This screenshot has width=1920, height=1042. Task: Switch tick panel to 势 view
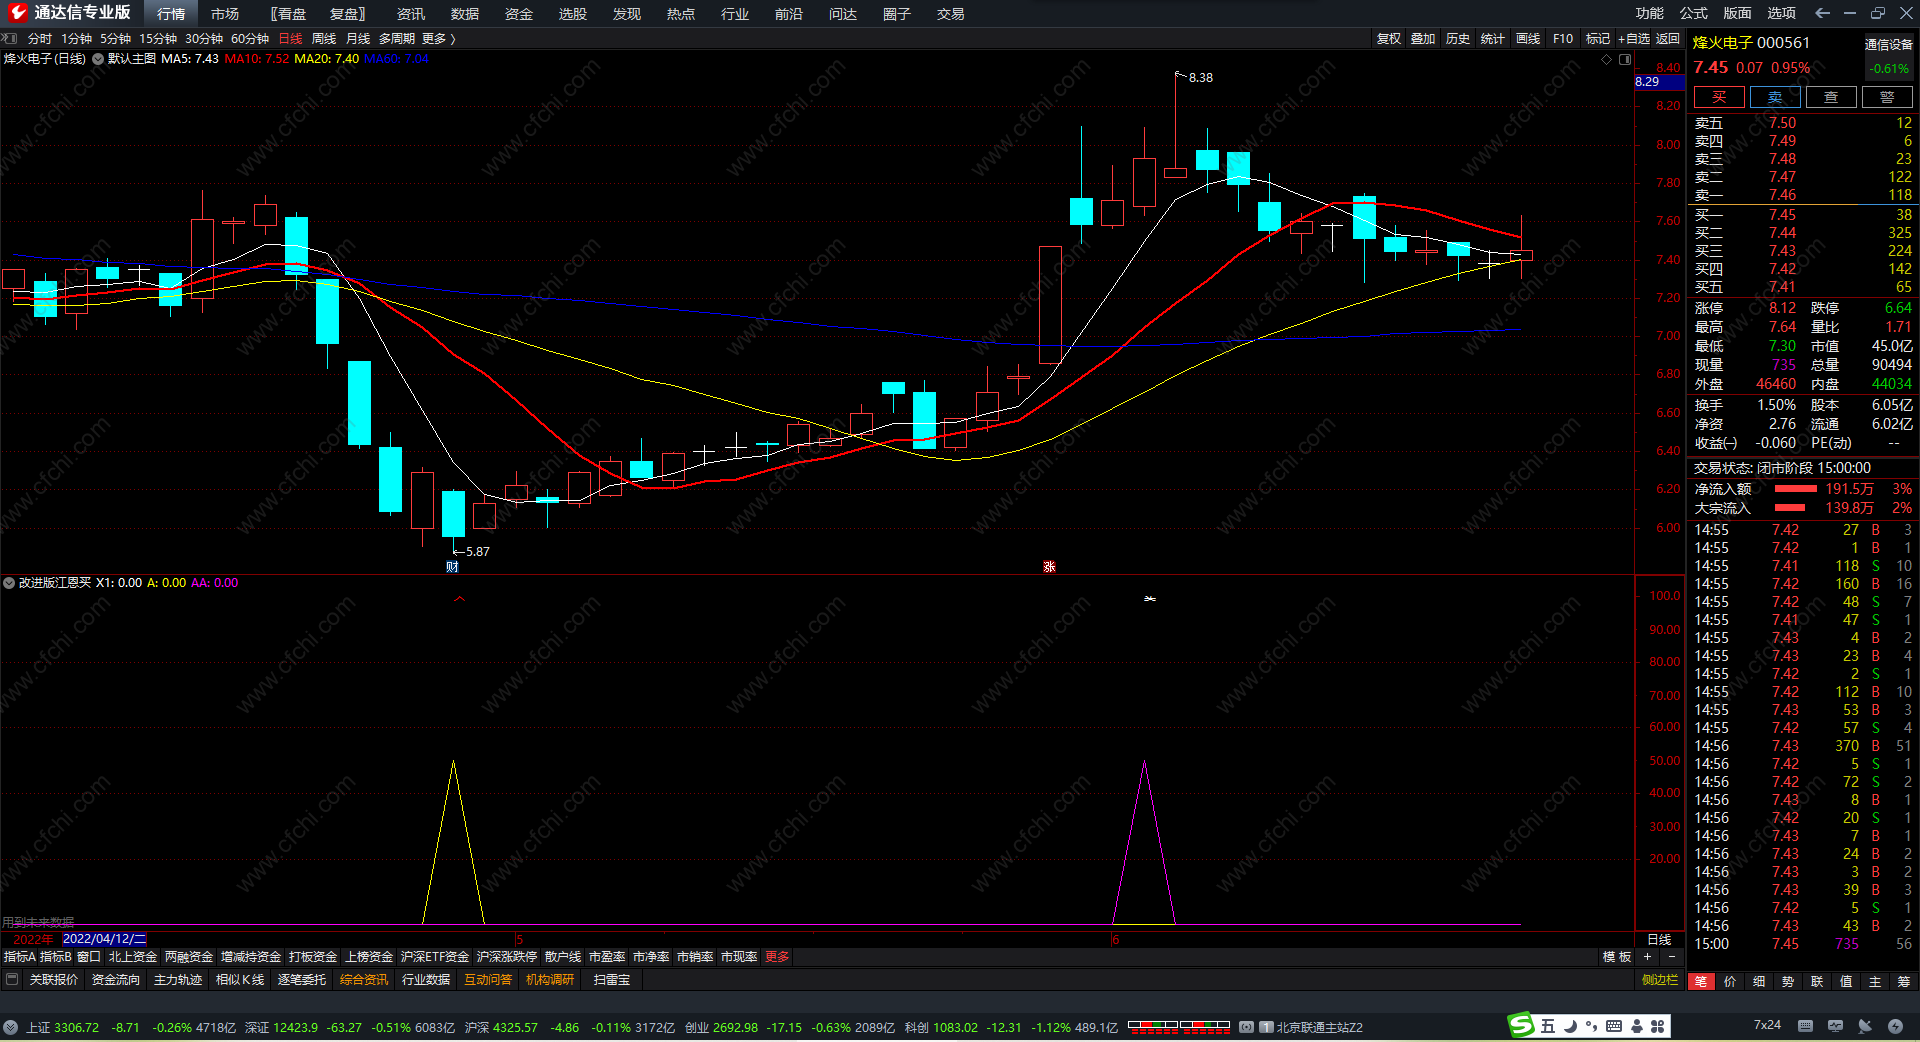tap(1788, 982)
